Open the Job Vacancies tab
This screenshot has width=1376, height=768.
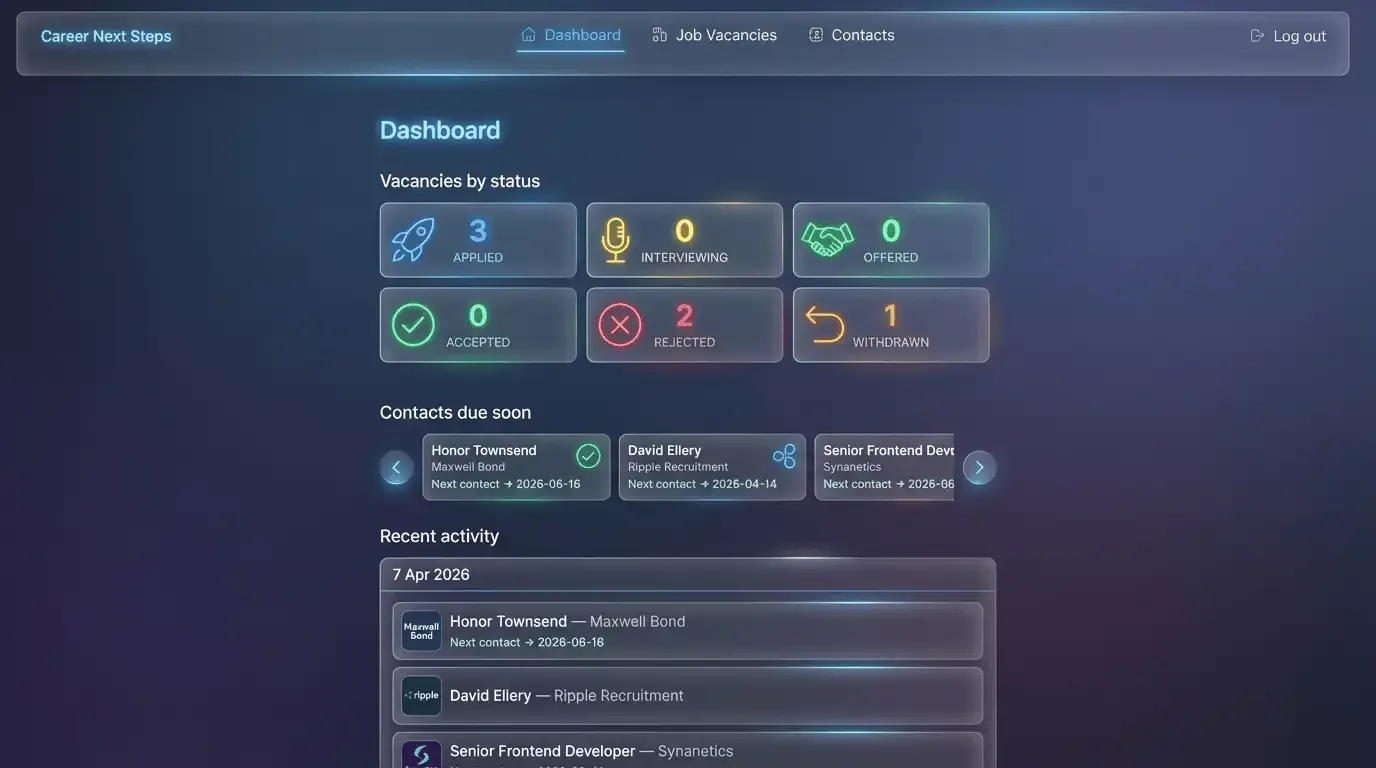pyautogui.click(x=714, y=35)
